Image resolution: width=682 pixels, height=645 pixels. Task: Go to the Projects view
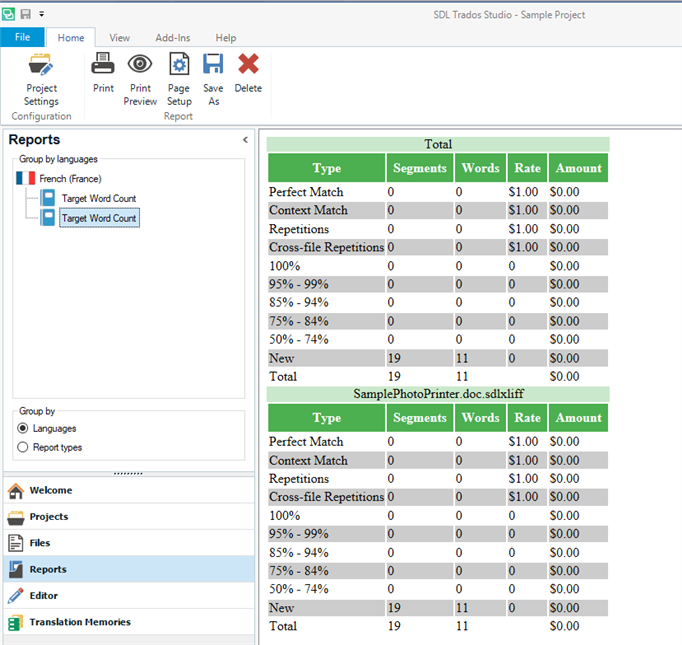coord(129,517)
